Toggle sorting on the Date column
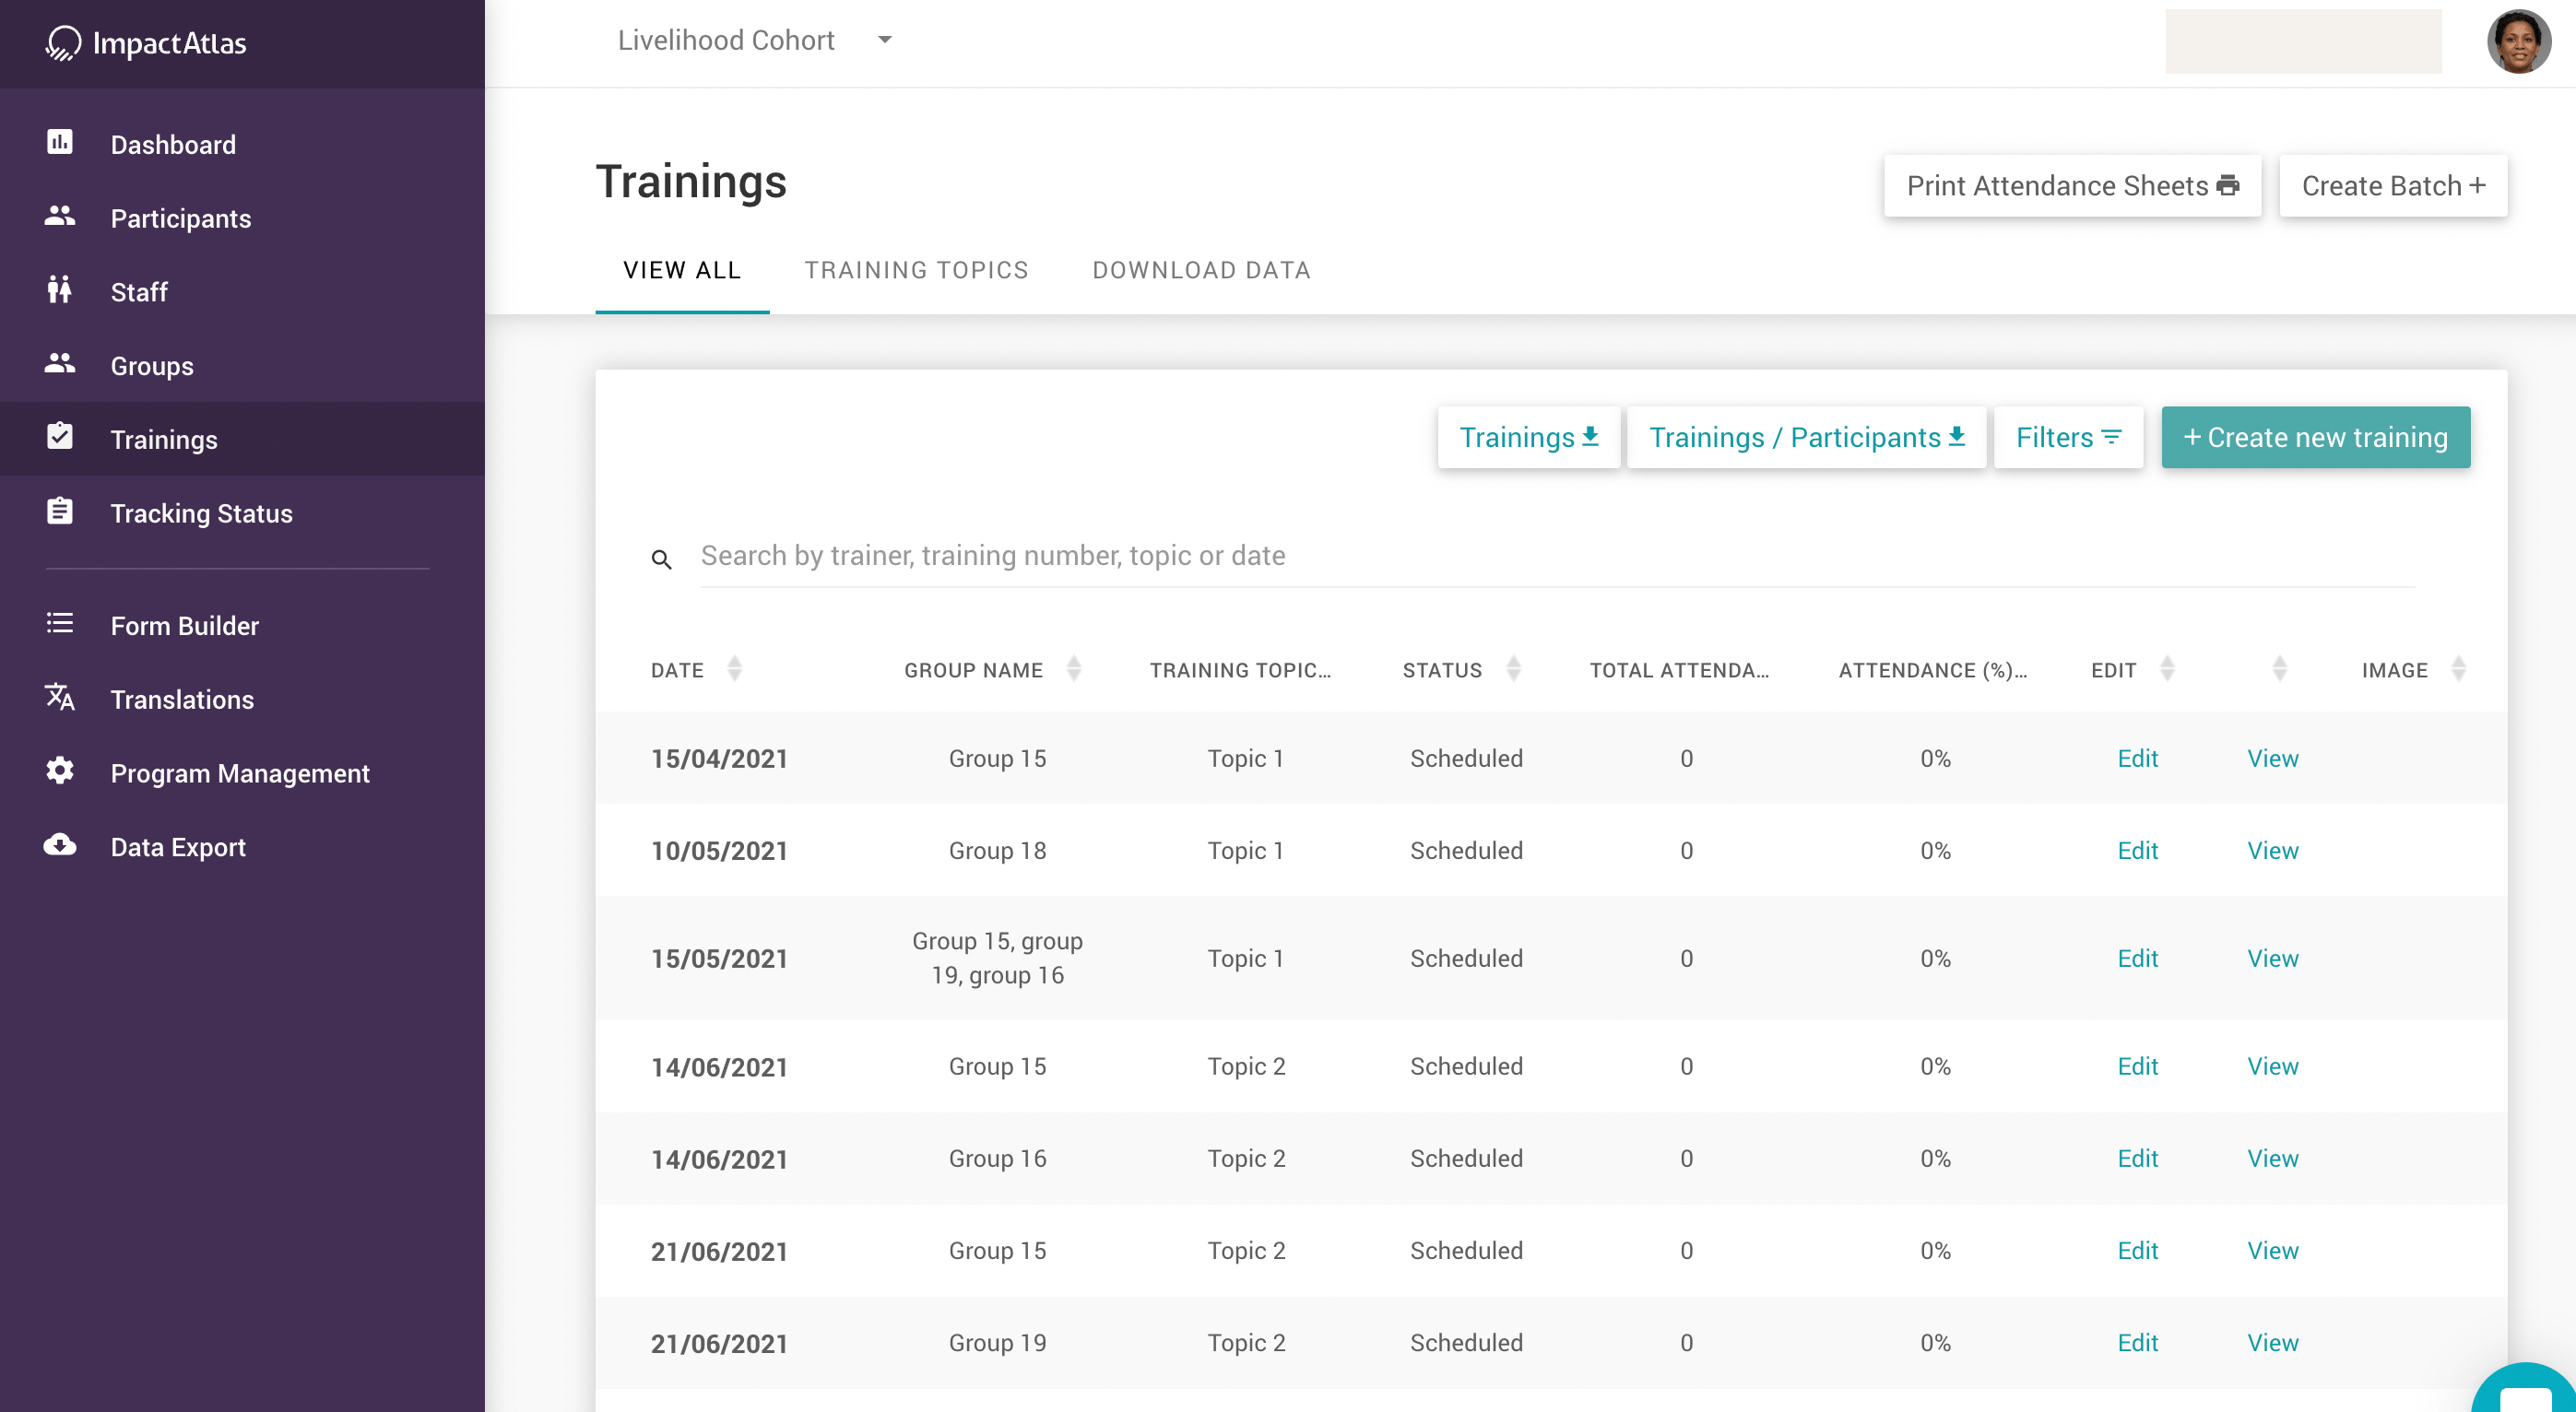This screenshot has height=1412, width=2576. (x=736, y=669)
